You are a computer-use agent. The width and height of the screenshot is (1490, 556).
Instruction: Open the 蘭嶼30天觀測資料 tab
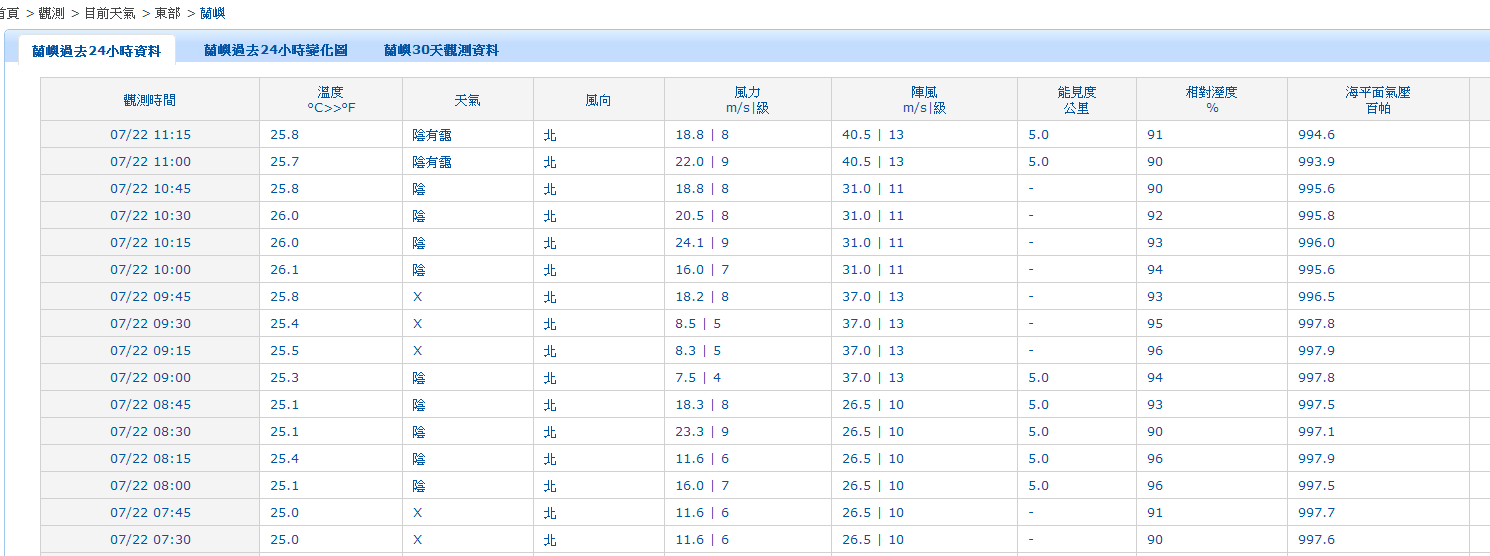click(x=441, y=50)
